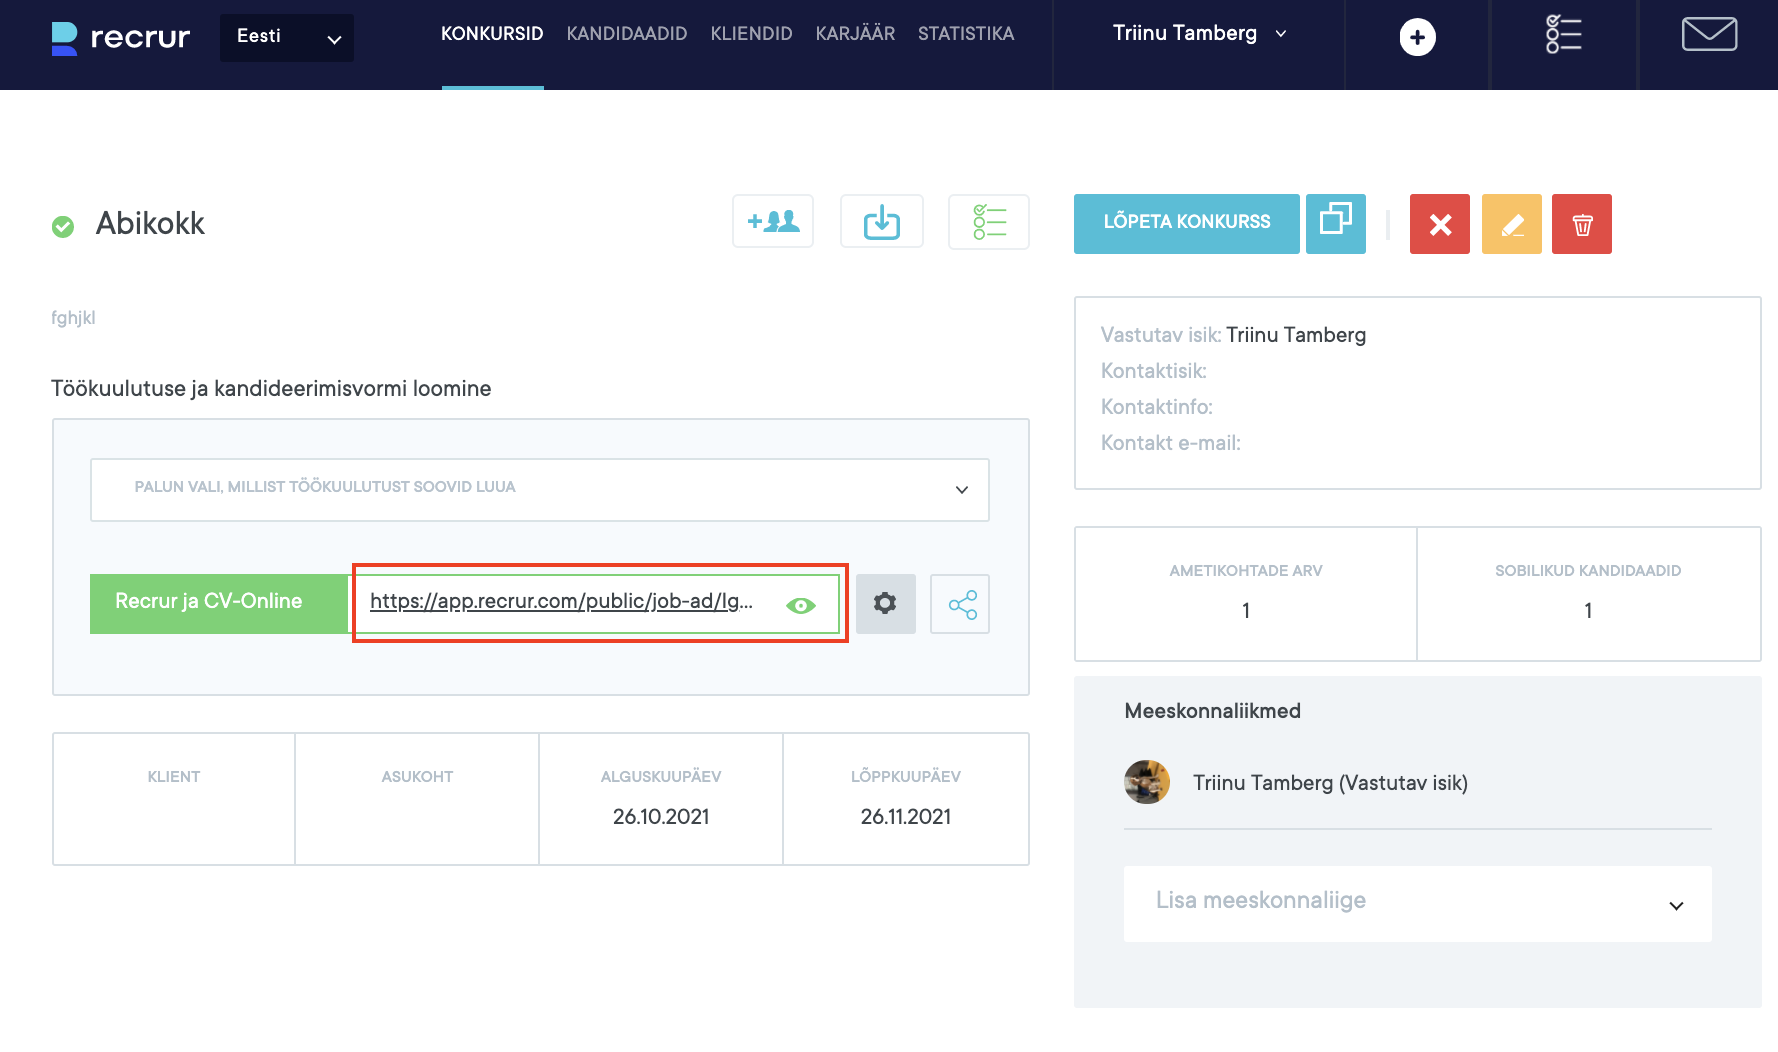Click the import download icon button
The image size is (1778, 1052).
coord(881,221)
